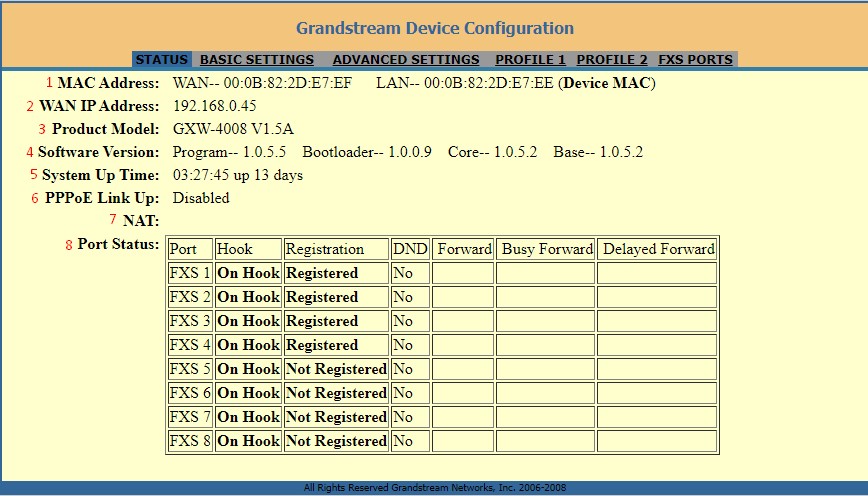Image resolution: width=868 pixels, height=496 pixels.
Task: Click the WAN IP address 192.168.0.45
Action: coord(215,106)
